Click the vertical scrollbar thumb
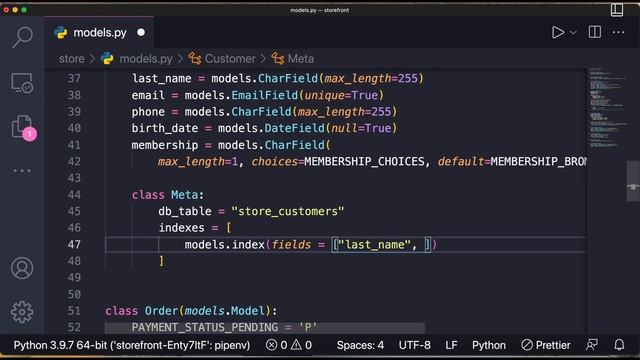Viewport: 640px width, 360px height. [x=633, y=181]
